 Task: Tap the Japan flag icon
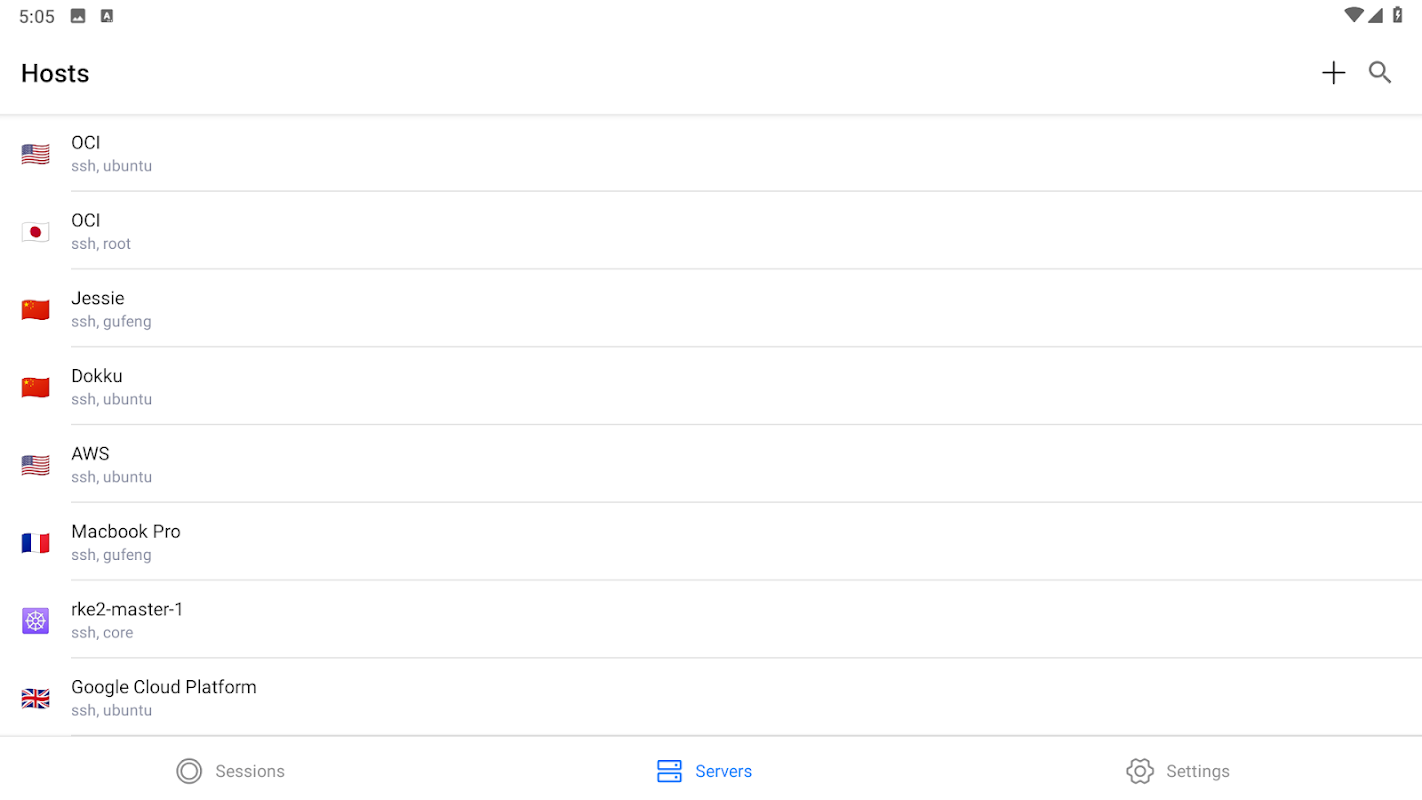pyautogui.click(x=35, y=232)
